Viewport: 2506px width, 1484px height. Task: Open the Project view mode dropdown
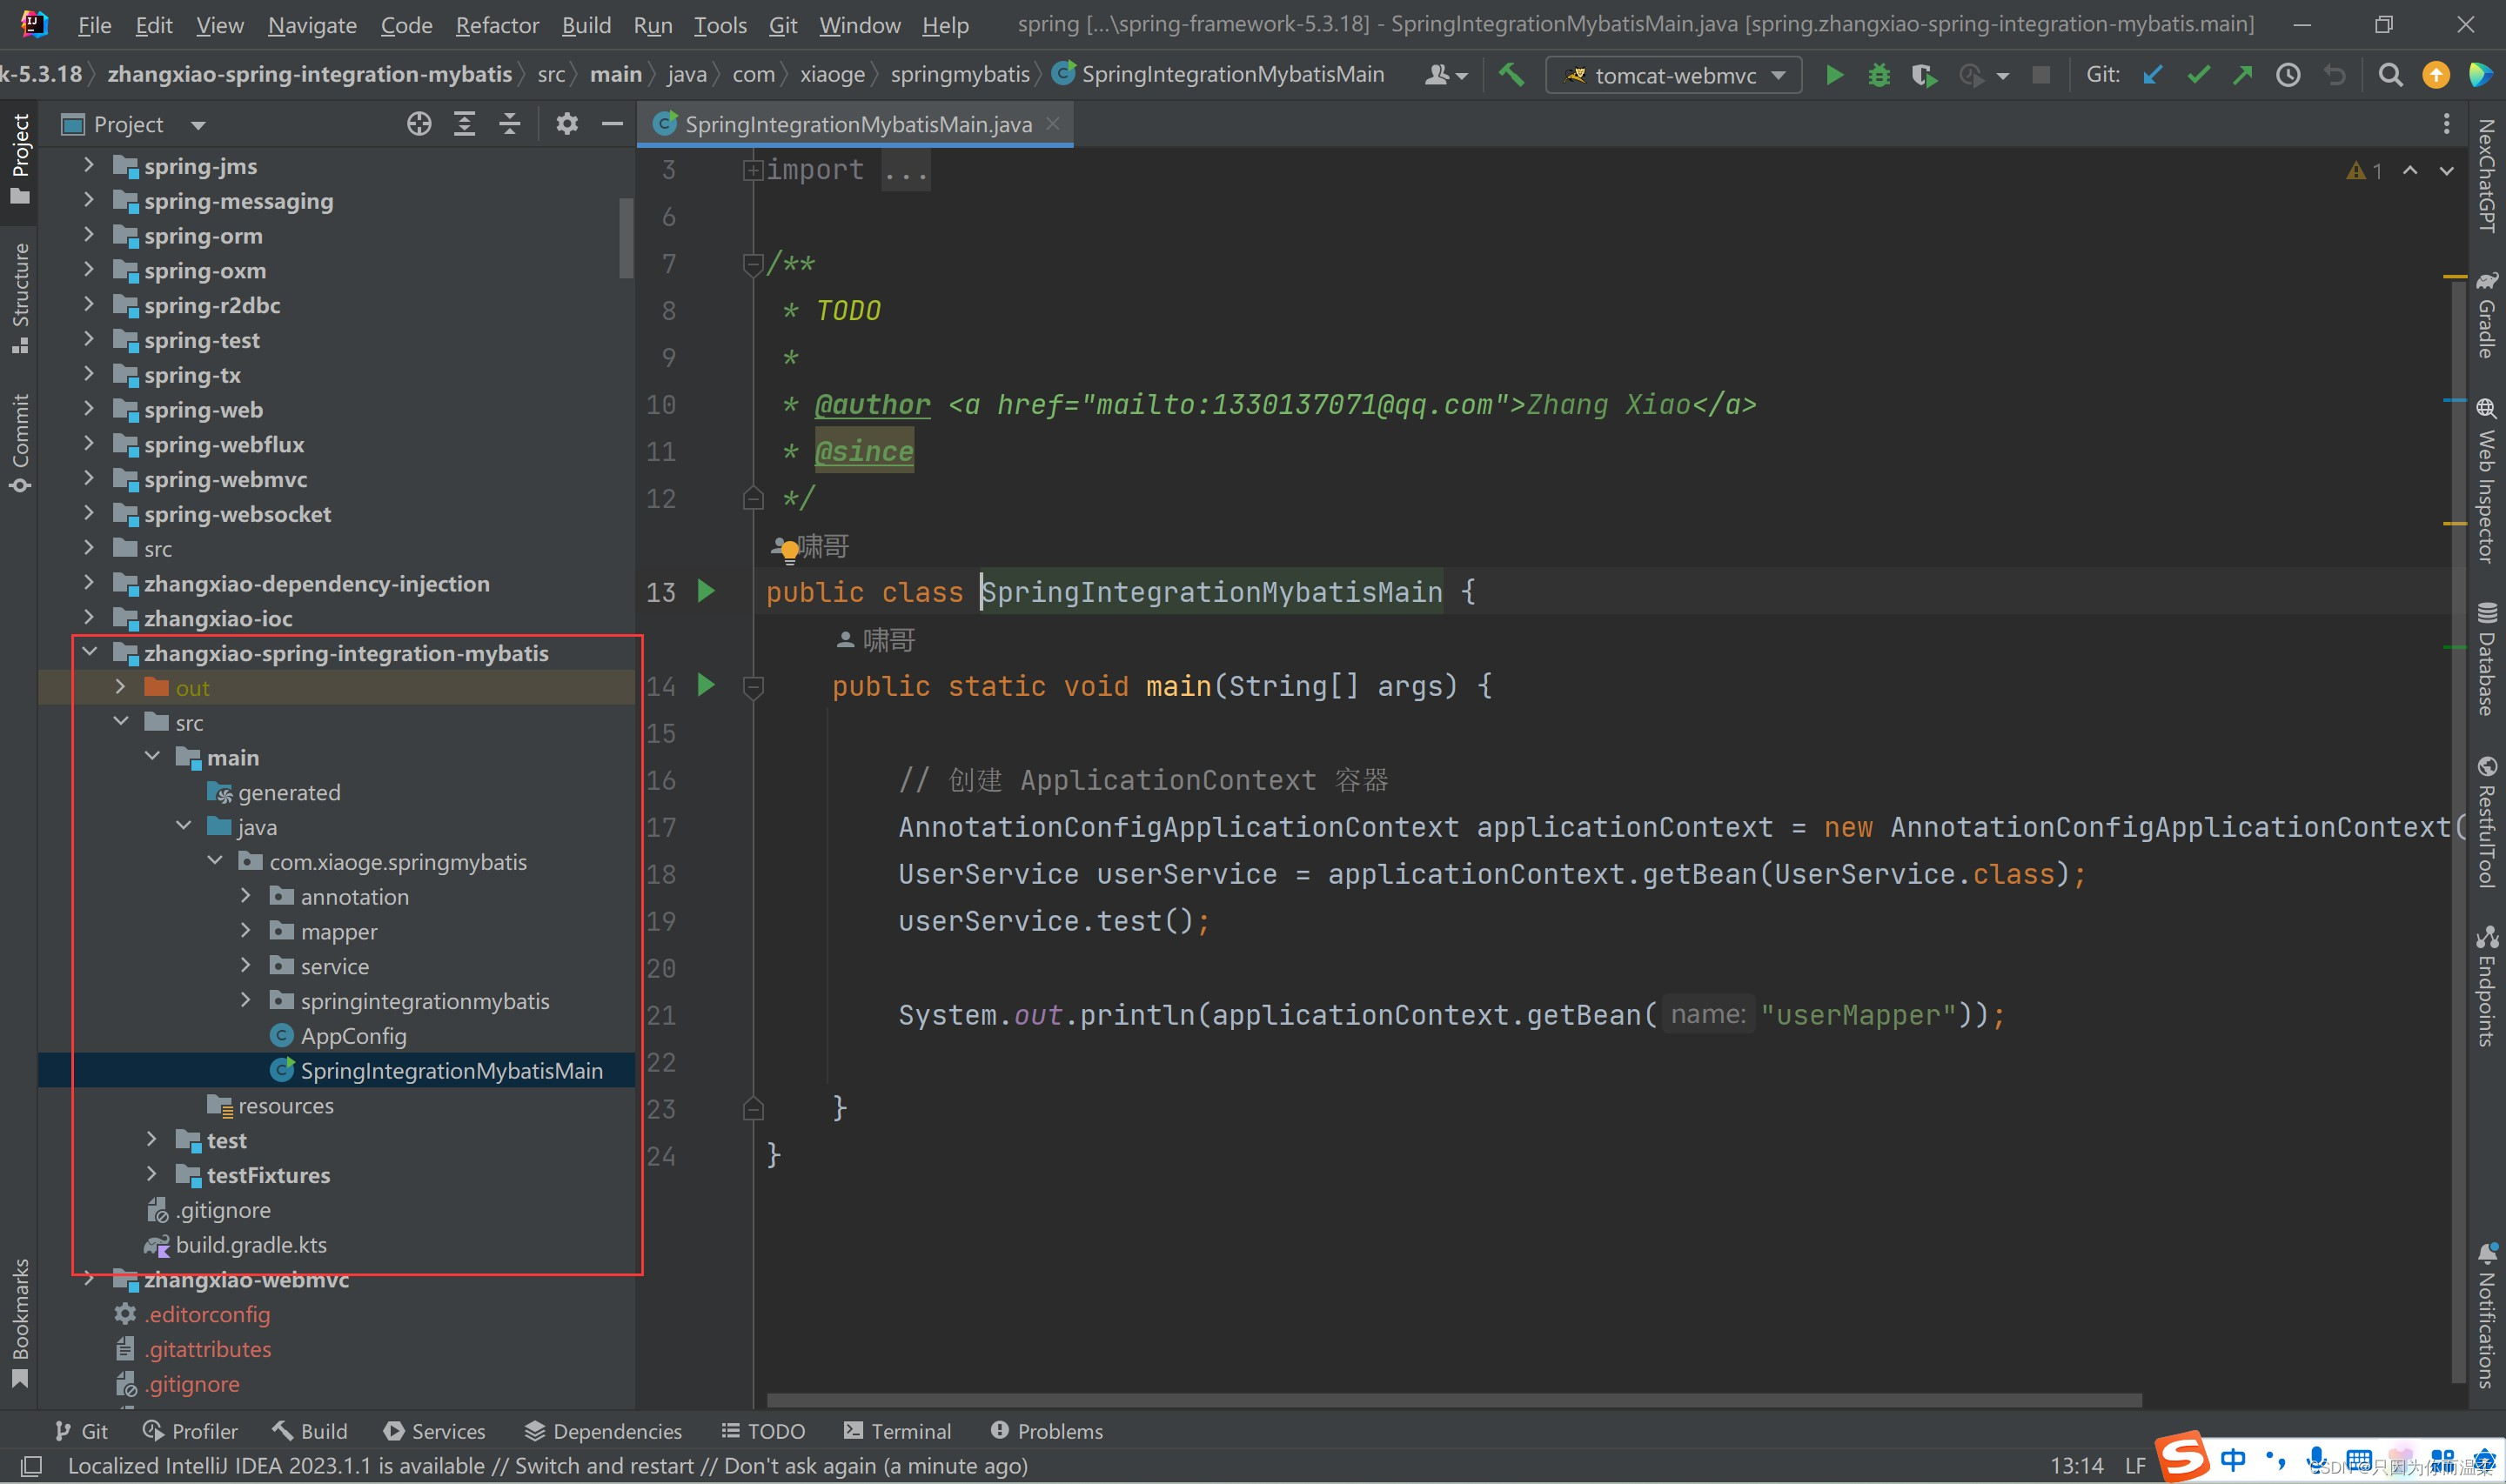pyautogui.click(x=198, y=125)
